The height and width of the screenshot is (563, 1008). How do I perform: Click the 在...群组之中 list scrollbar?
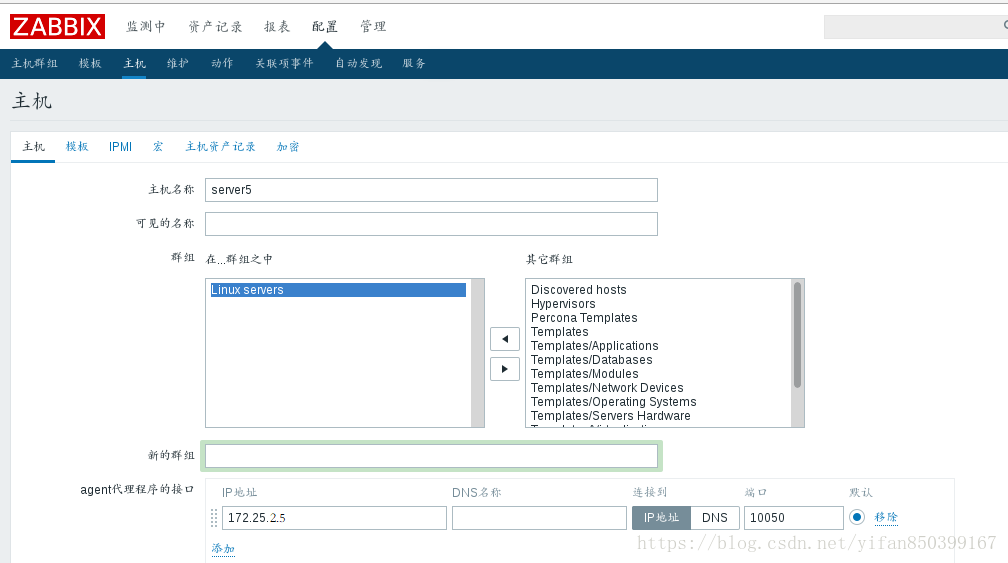pos(478,353)
